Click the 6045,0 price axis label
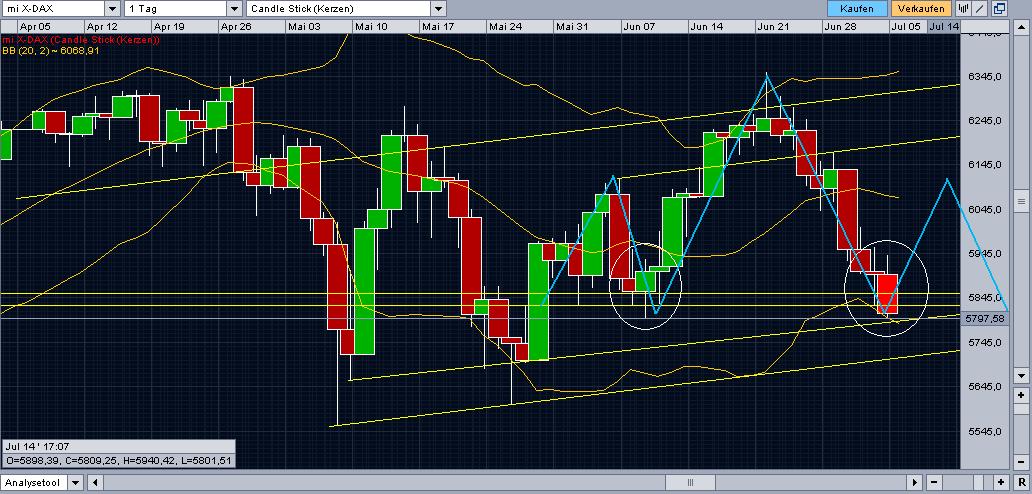Viewport: 1032px width, 494px height. pyautogui.click(x=985, y=209)
